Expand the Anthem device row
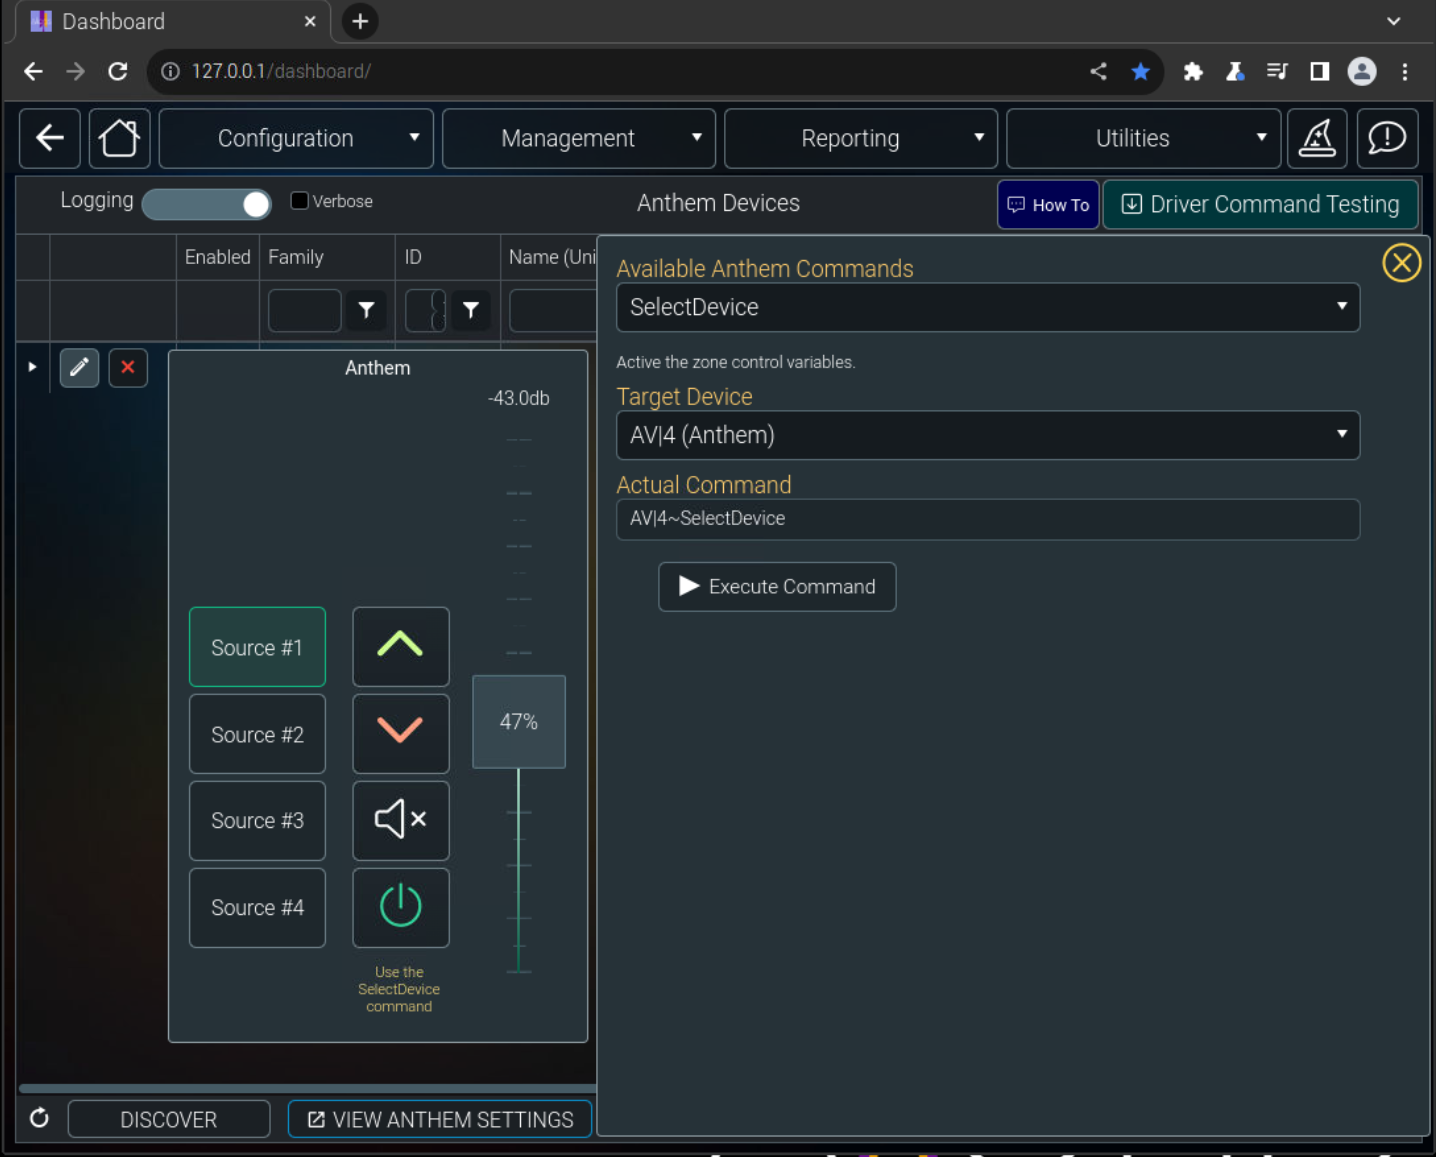 (32, 367)
